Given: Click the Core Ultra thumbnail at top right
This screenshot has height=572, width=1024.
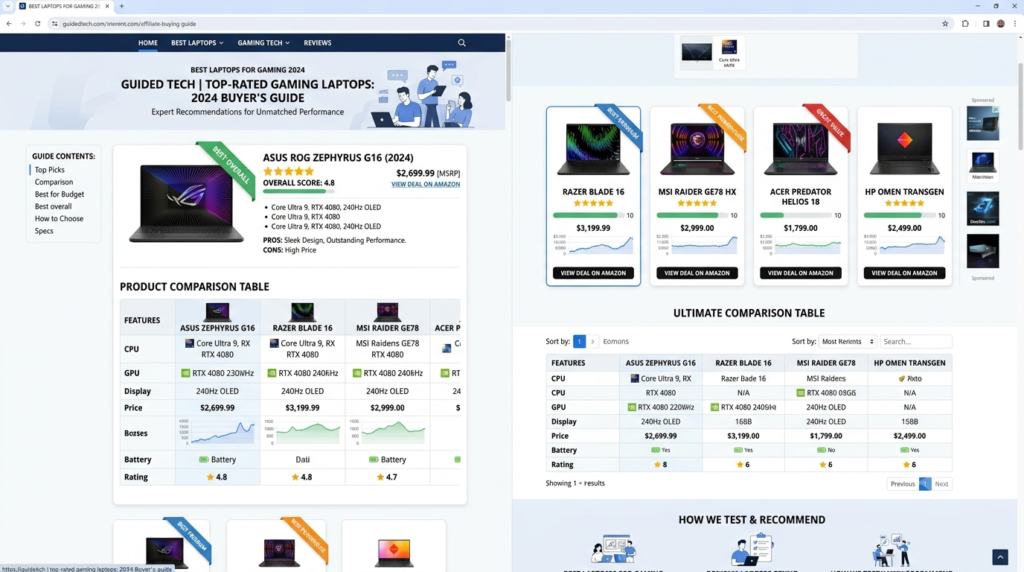Looking at the screenshot, I should [x=729, y=53].
